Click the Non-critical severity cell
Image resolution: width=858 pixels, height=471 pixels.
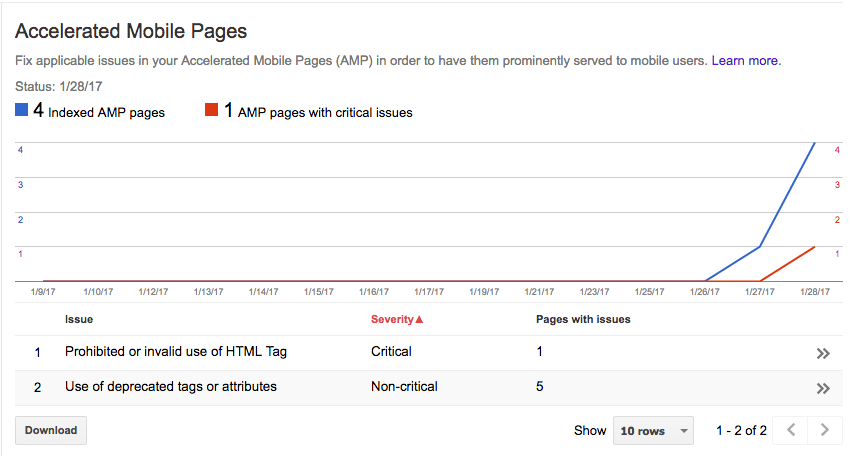tap(404, 387)
